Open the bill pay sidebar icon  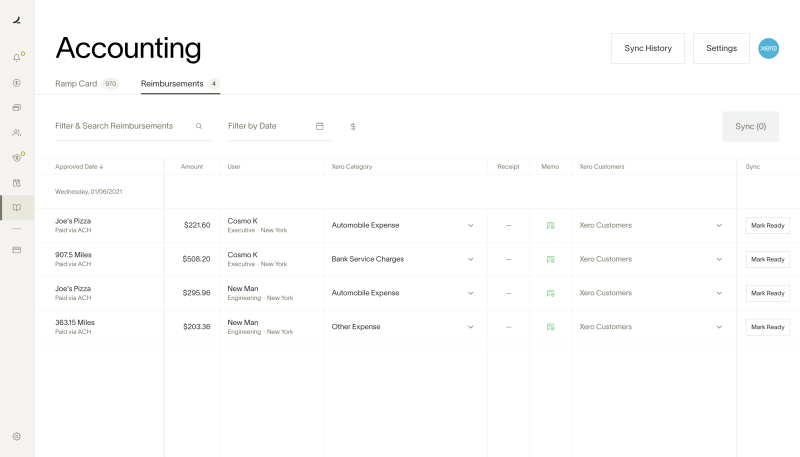(17, 183)
